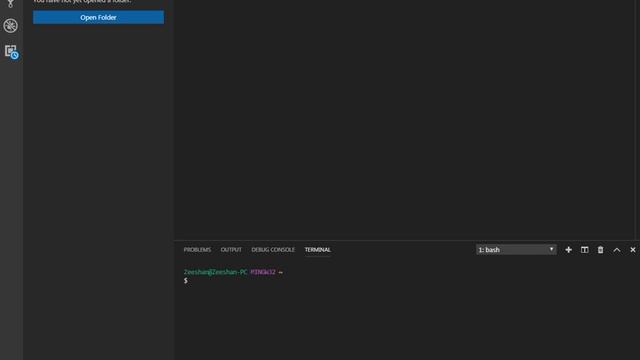The height and width of the screenshot is (360, 640).
Task: Focus the bash terminal prompt line
Action: pyautogui.click(x=186, y=281)
